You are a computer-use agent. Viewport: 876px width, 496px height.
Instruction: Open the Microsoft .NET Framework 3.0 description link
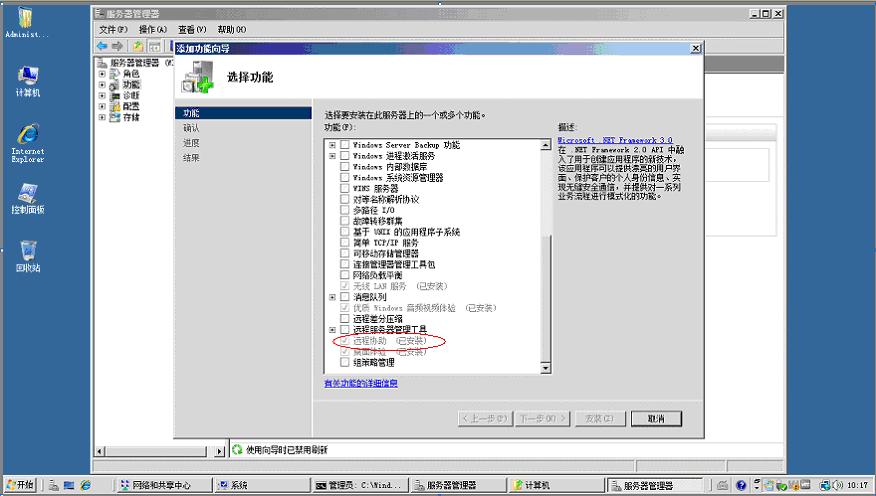click(615, 140)
